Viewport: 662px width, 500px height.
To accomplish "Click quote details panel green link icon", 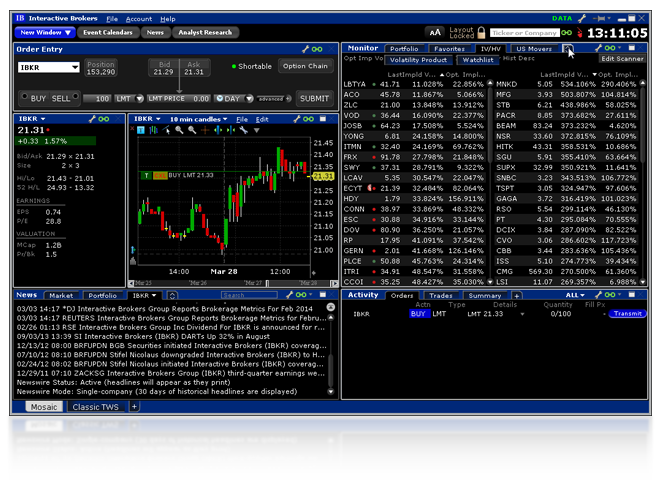I will 103,119.
